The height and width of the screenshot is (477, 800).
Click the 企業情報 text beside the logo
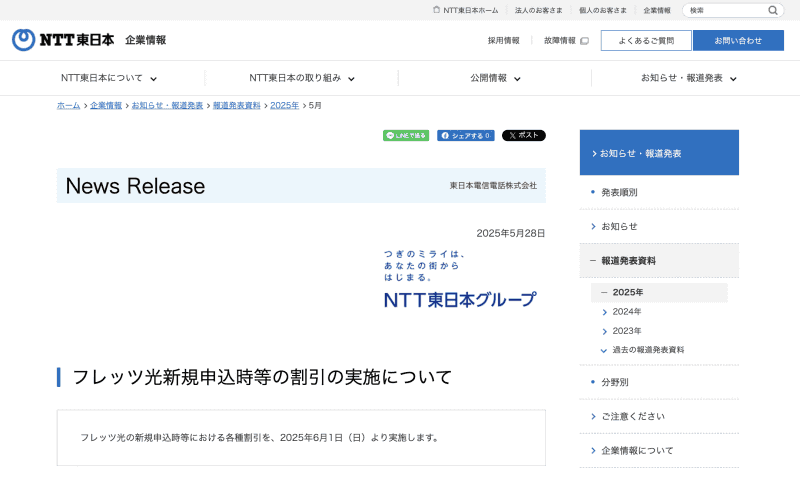(145, 40)
